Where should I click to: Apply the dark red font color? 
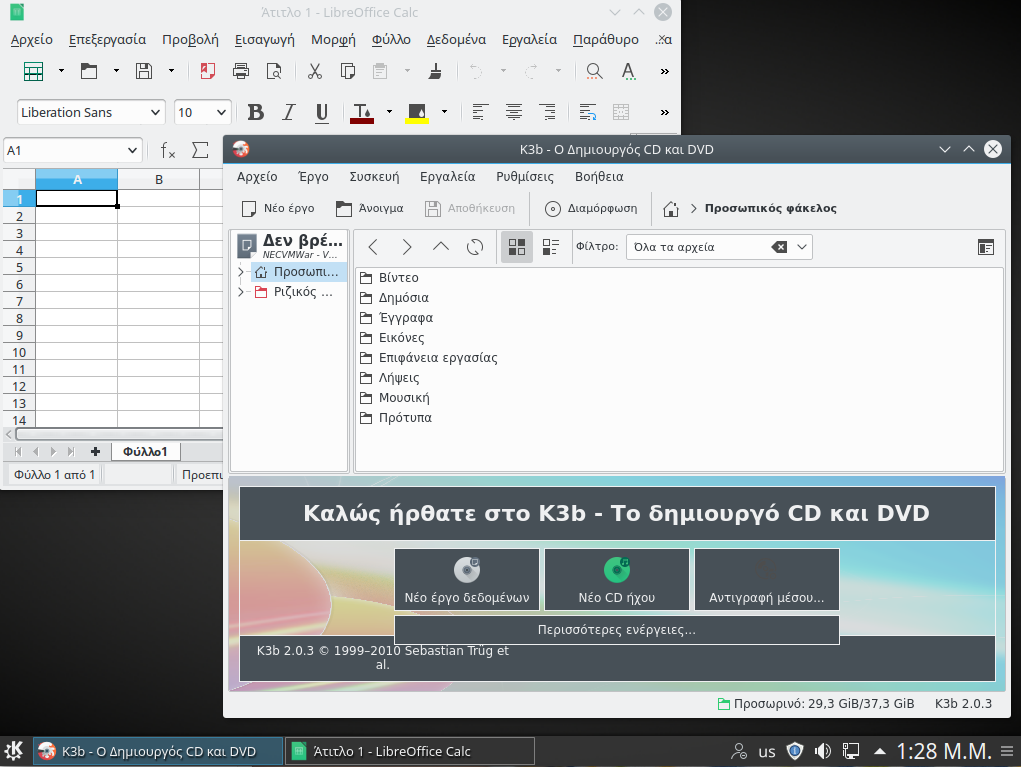pos(361,113)
